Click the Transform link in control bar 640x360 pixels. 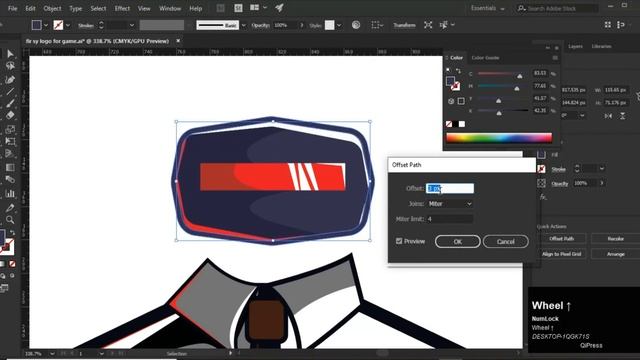[x=404, y=25]
